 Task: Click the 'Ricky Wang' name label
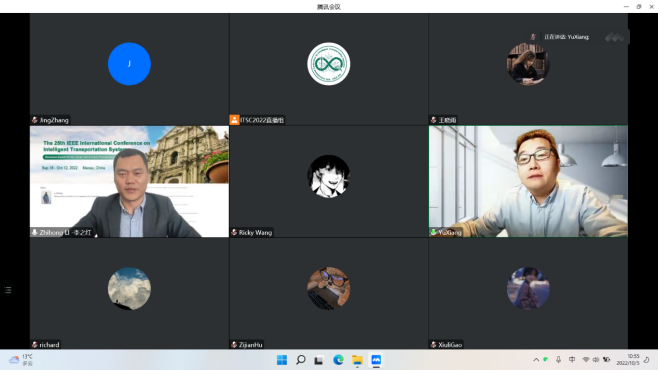256,232
